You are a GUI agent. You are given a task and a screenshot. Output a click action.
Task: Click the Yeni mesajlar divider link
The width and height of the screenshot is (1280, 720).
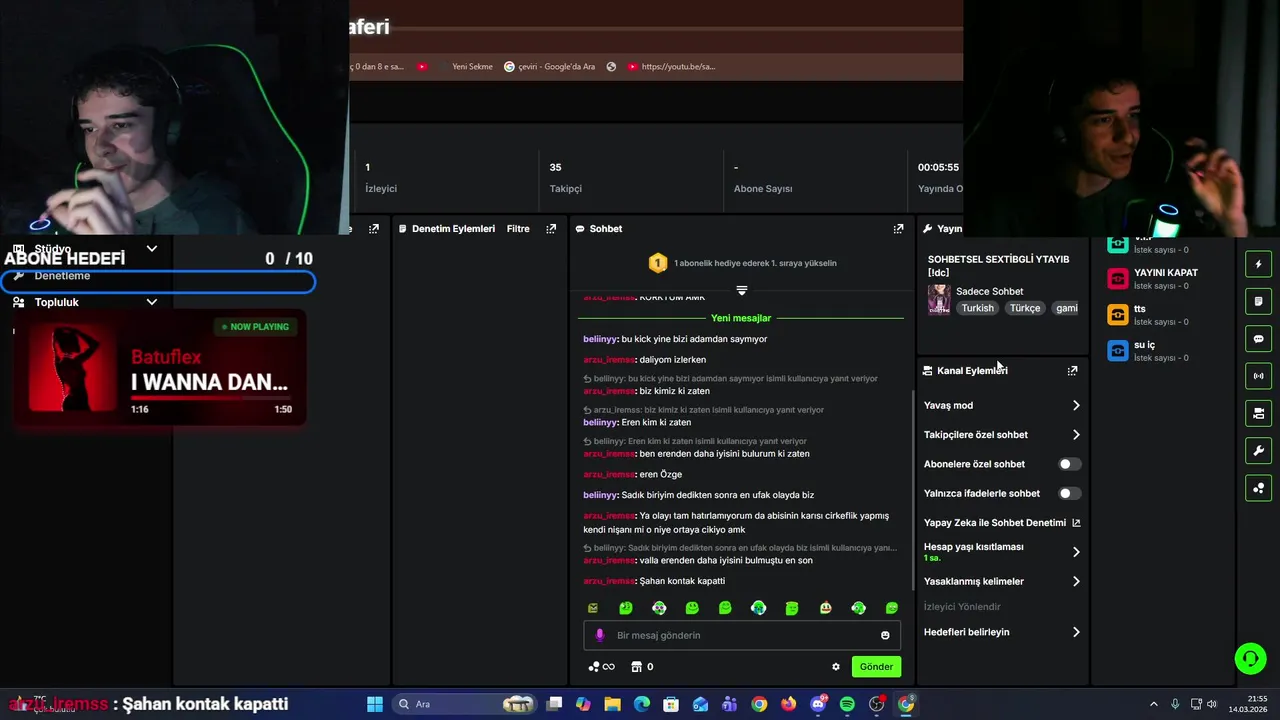[741, 318]
